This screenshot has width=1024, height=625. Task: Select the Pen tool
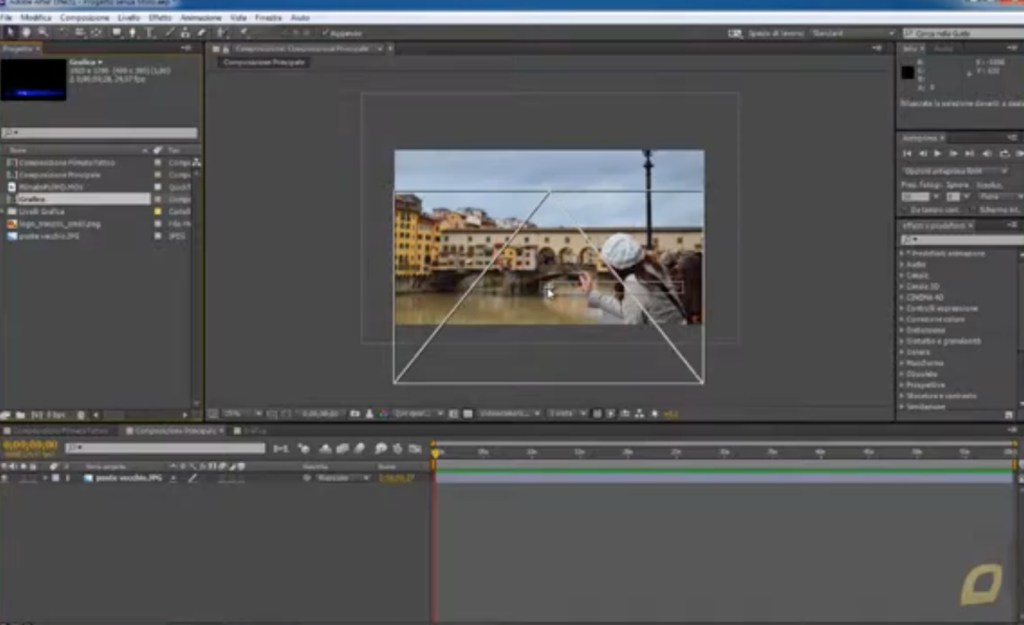[x=133, y=32]
